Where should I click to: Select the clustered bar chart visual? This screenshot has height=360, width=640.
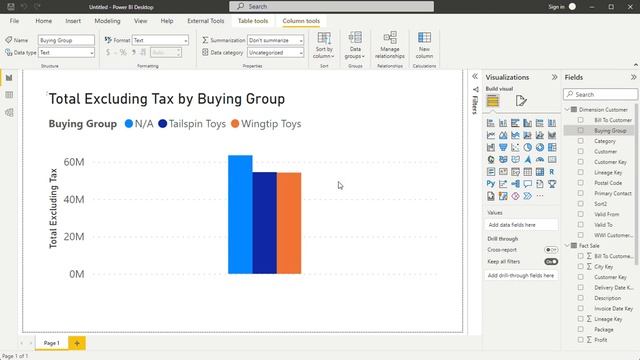click(515, 123)
